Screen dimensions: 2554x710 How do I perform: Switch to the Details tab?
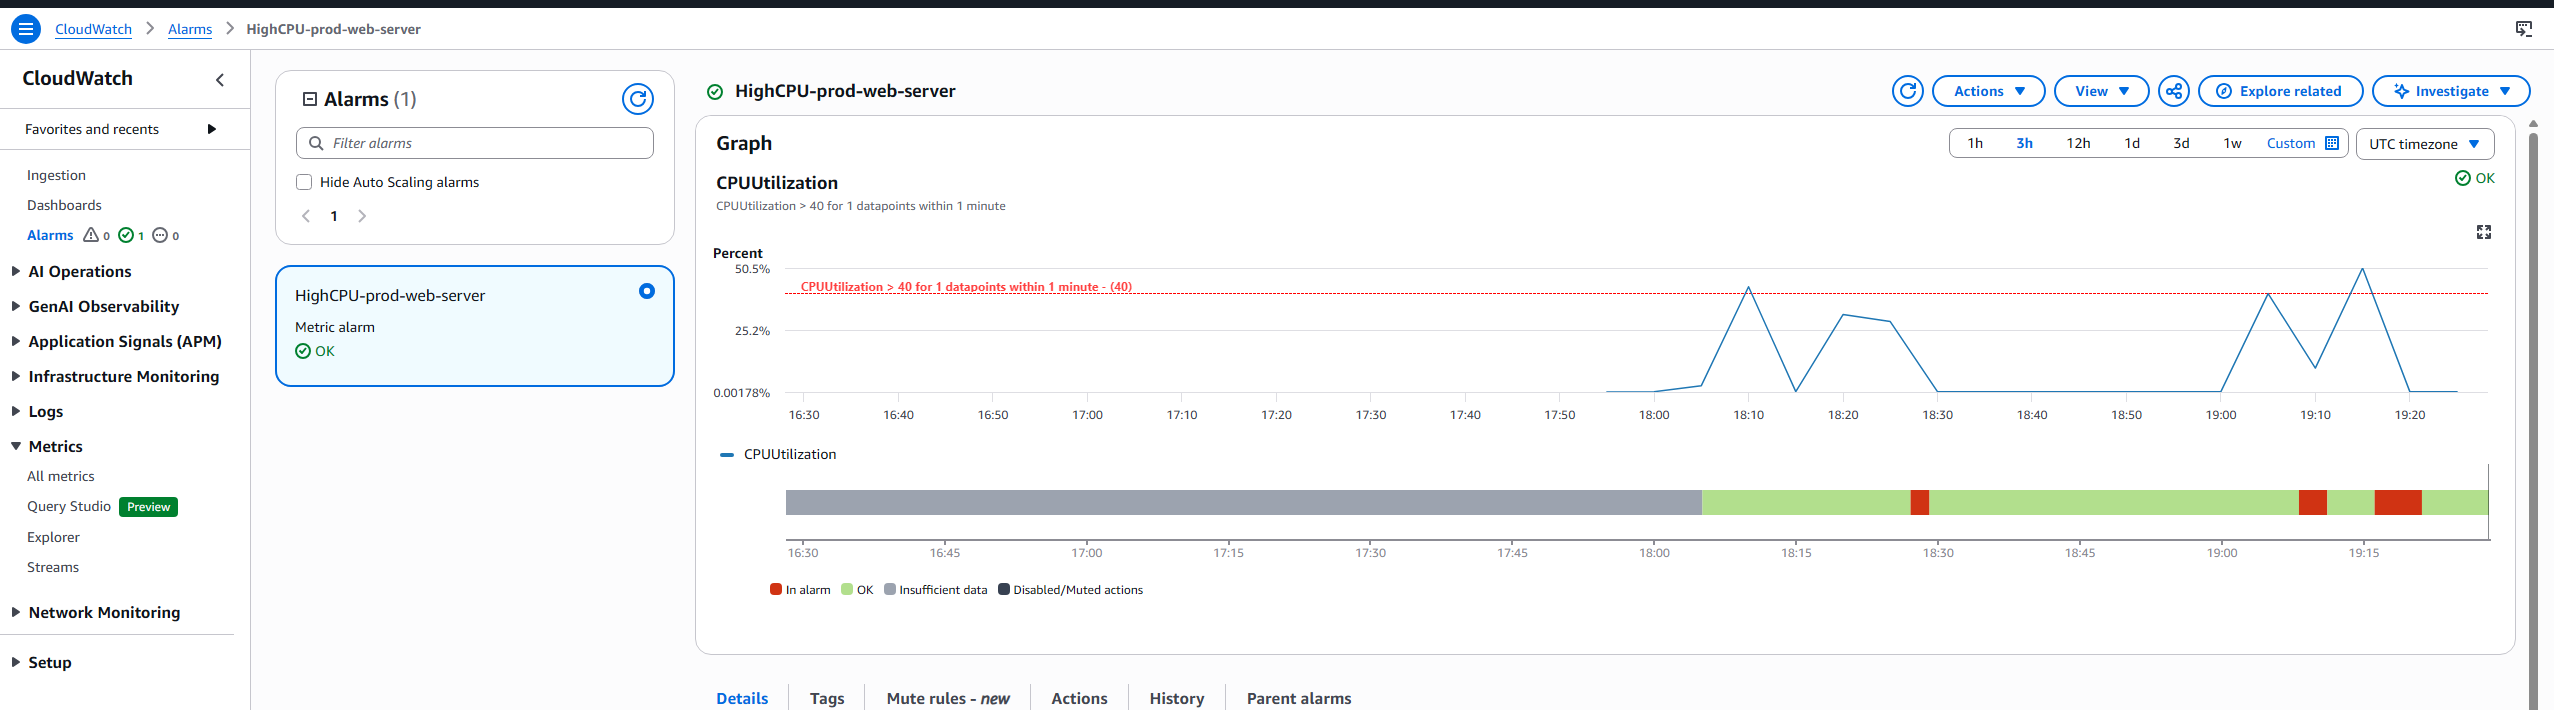(742, 698)
